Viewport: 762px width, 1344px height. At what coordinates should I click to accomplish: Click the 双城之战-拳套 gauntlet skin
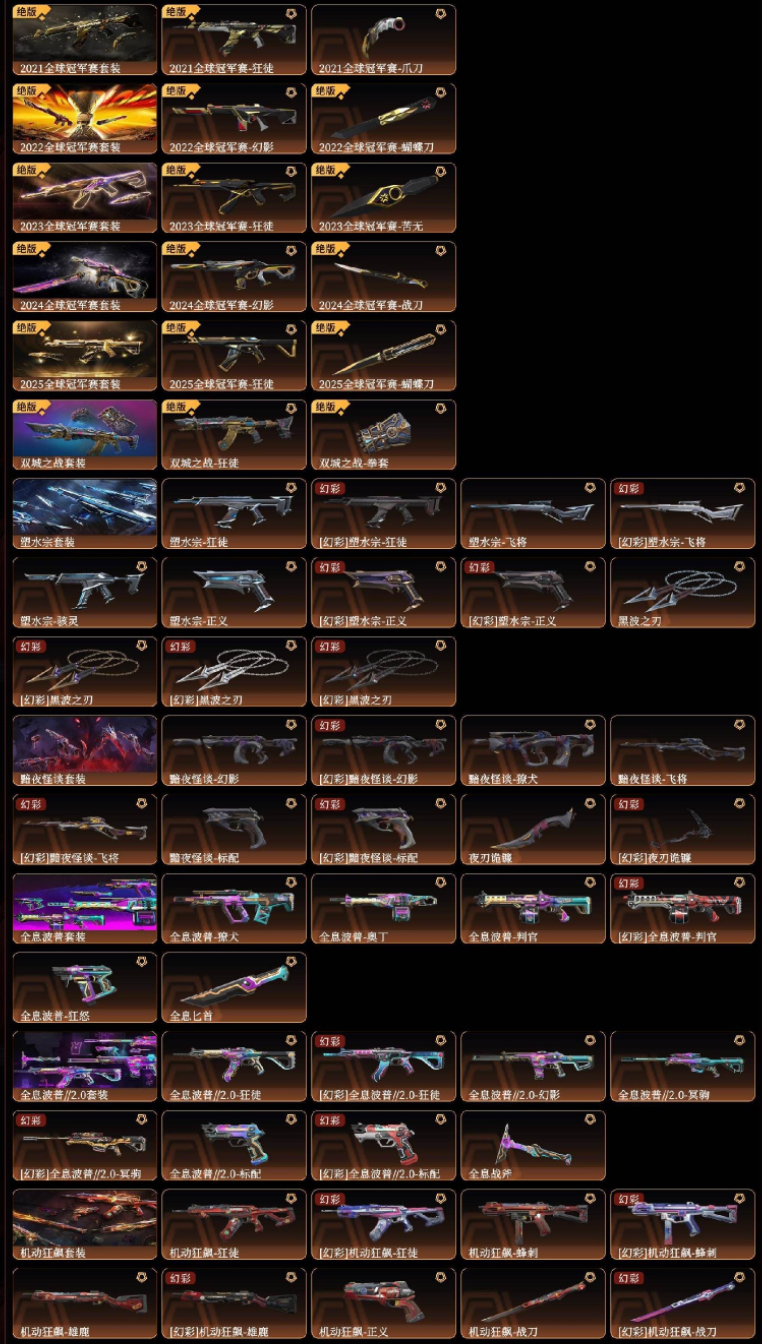pos(383,435)
